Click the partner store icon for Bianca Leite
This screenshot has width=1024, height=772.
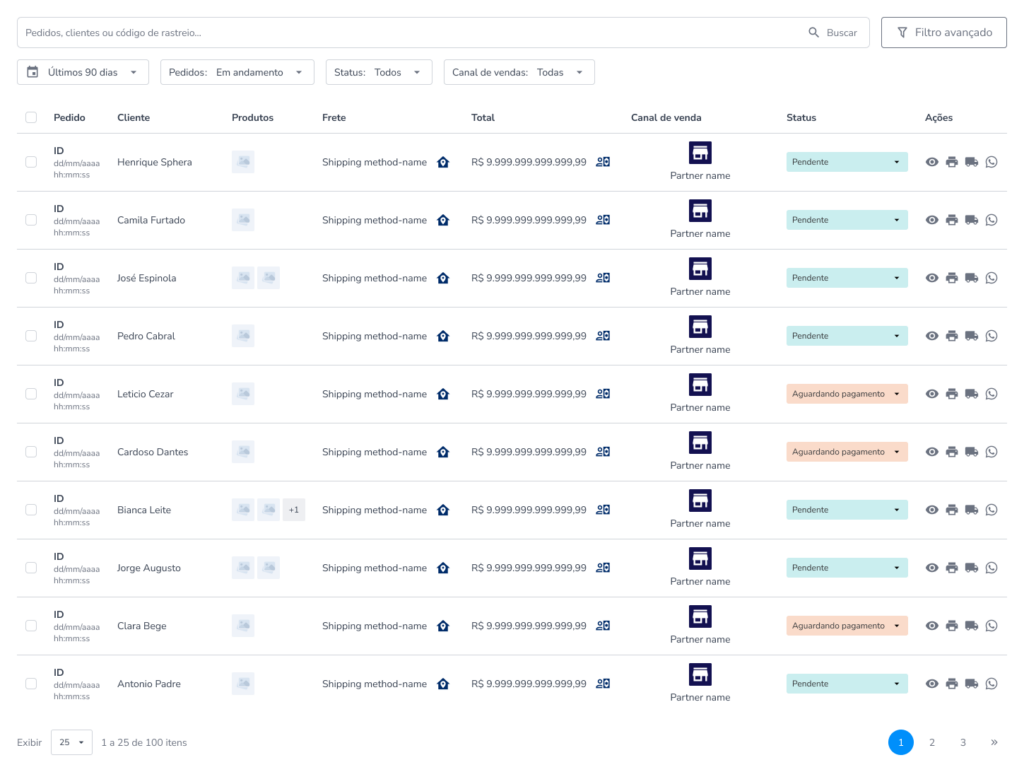[x=700, y=501]
